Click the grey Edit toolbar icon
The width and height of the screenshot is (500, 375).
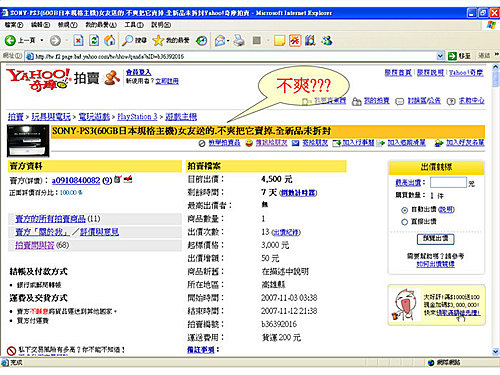tap(257, 41)
